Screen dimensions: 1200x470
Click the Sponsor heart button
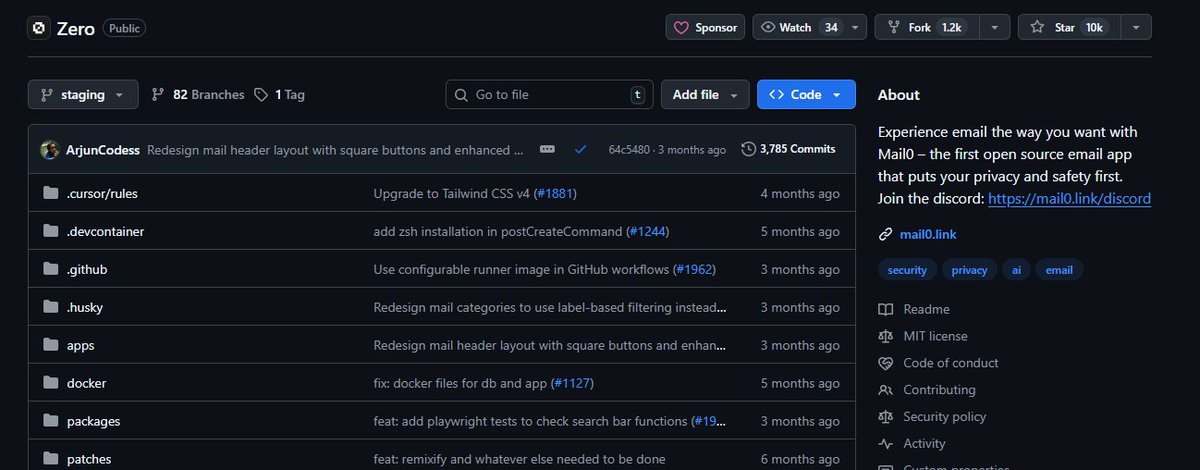click(x=705, y=27)
